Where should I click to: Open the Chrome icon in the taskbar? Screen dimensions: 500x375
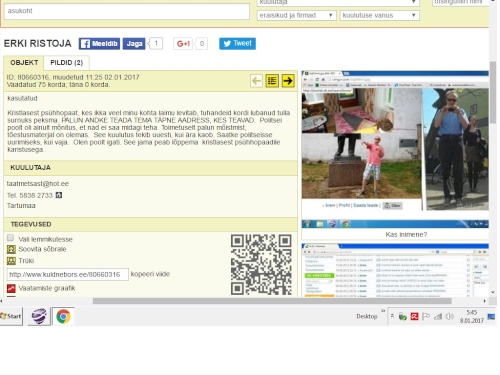[x=63, y=316]
